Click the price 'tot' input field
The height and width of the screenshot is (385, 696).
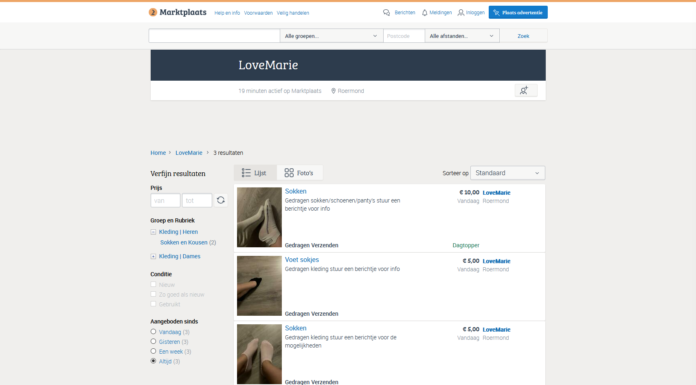tap(197, 200)
